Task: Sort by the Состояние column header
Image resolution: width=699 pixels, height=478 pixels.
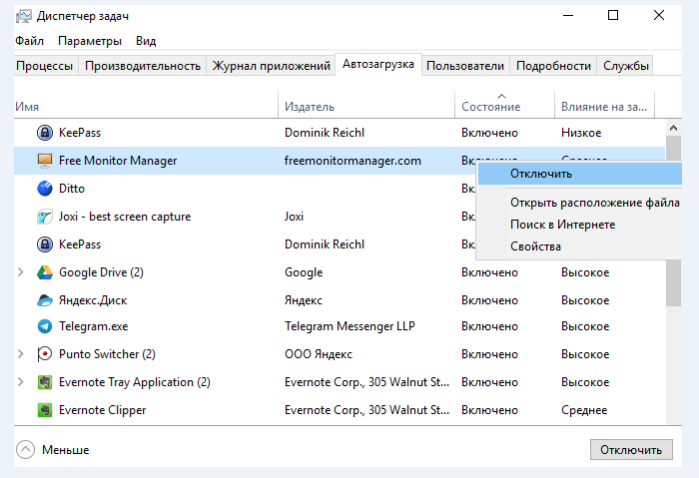Action: [x=505, y=106]
